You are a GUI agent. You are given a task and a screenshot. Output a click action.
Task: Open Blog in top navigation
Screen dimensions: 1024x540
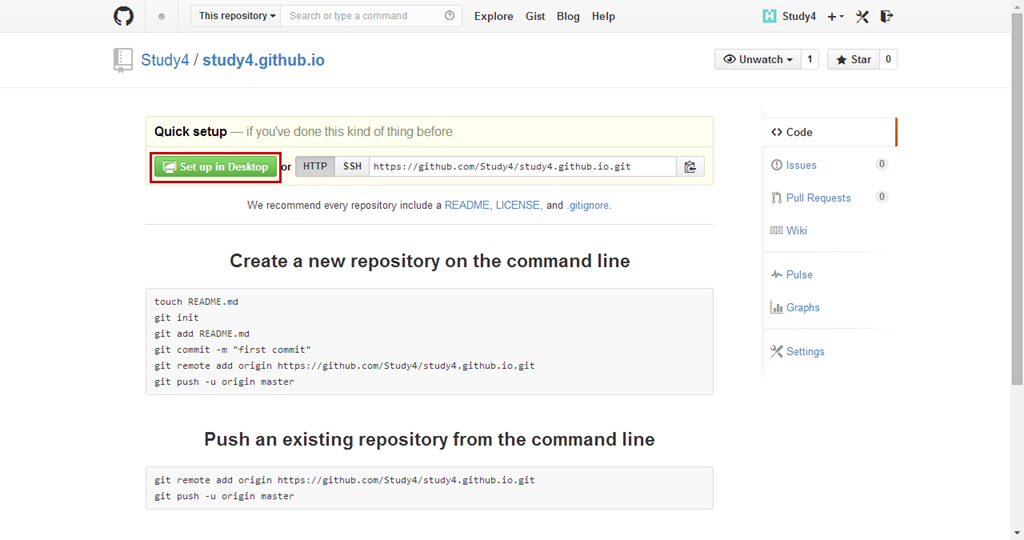tap(568, 16)
